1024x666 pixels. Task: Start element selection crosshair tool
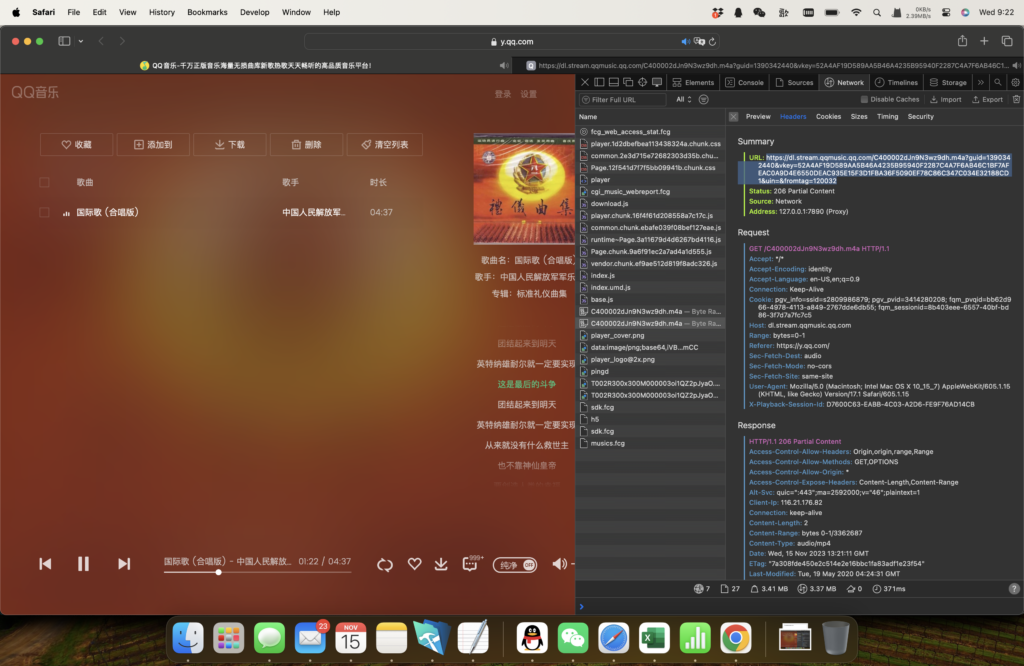pos(643,82)
